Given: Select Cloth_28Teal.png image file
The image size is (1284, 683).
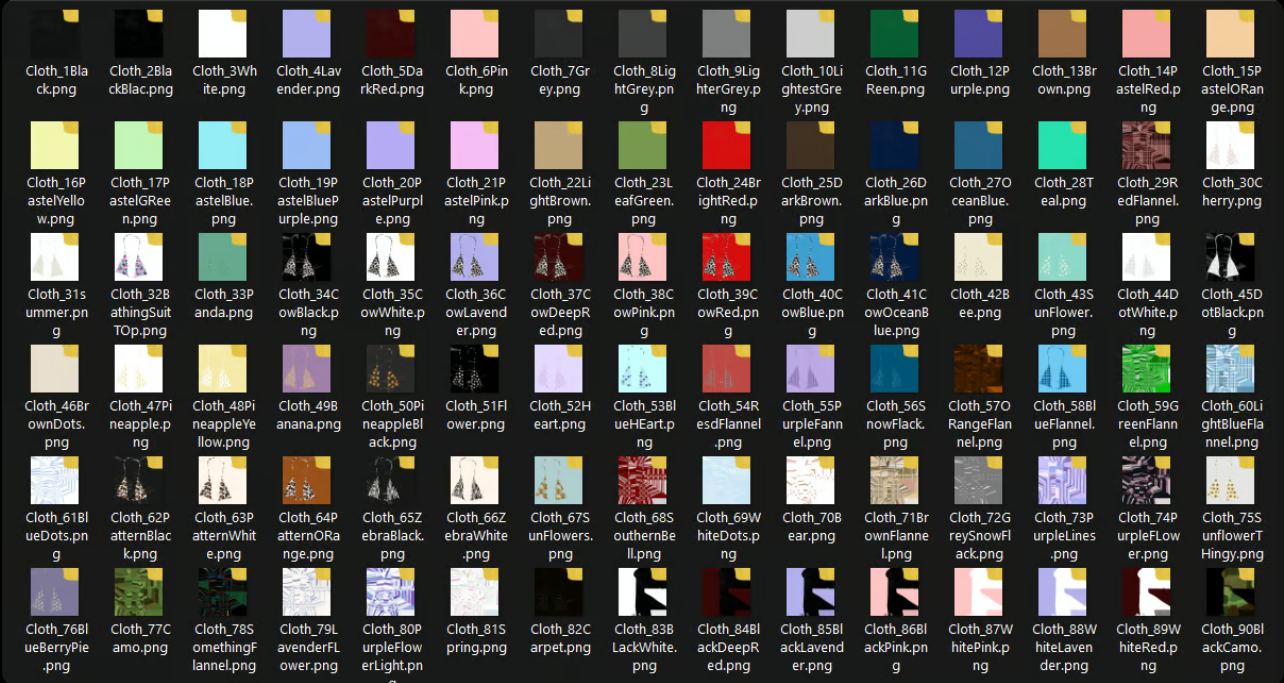Looking at the screenshot, I should [x=1062, y=146].
